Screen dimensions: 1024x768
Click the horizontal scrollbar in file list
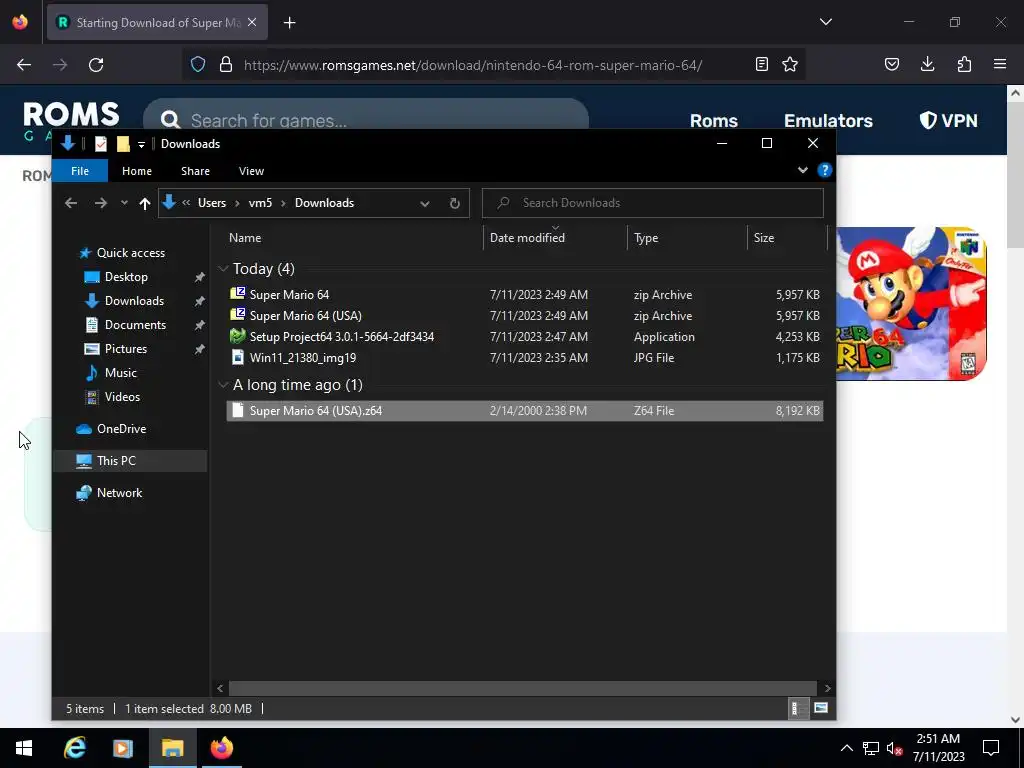pos(523,688)
